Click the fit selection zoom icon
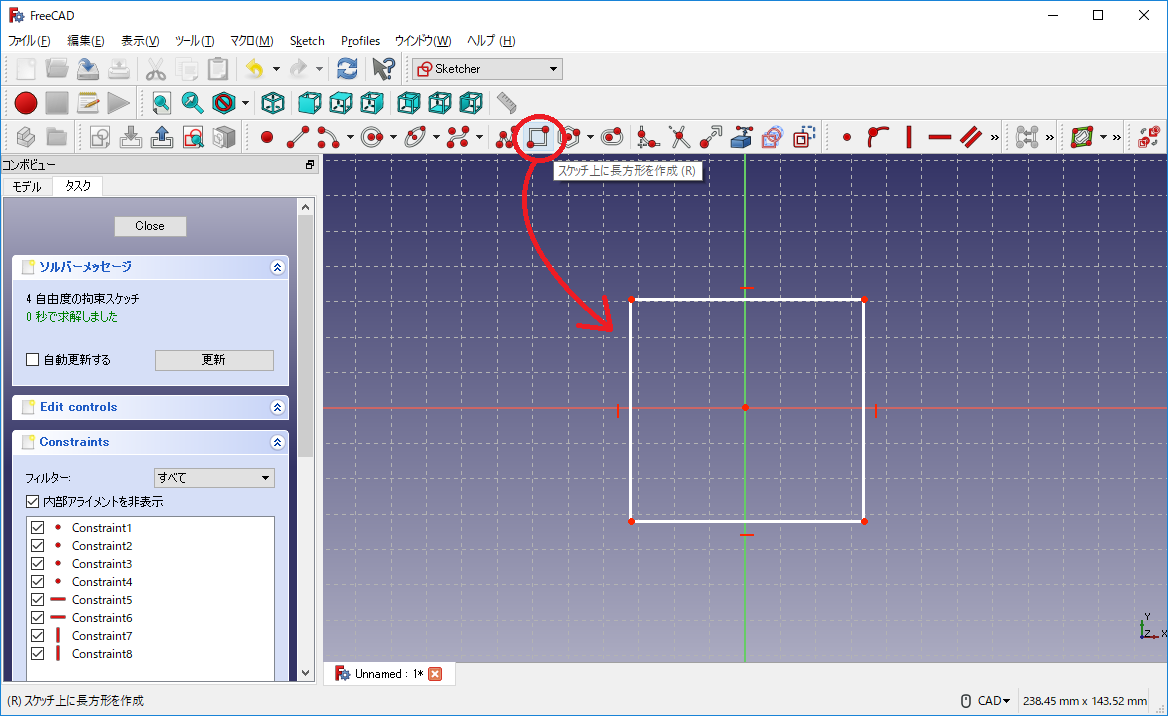The image size is (1168, 716). [192, 103]
